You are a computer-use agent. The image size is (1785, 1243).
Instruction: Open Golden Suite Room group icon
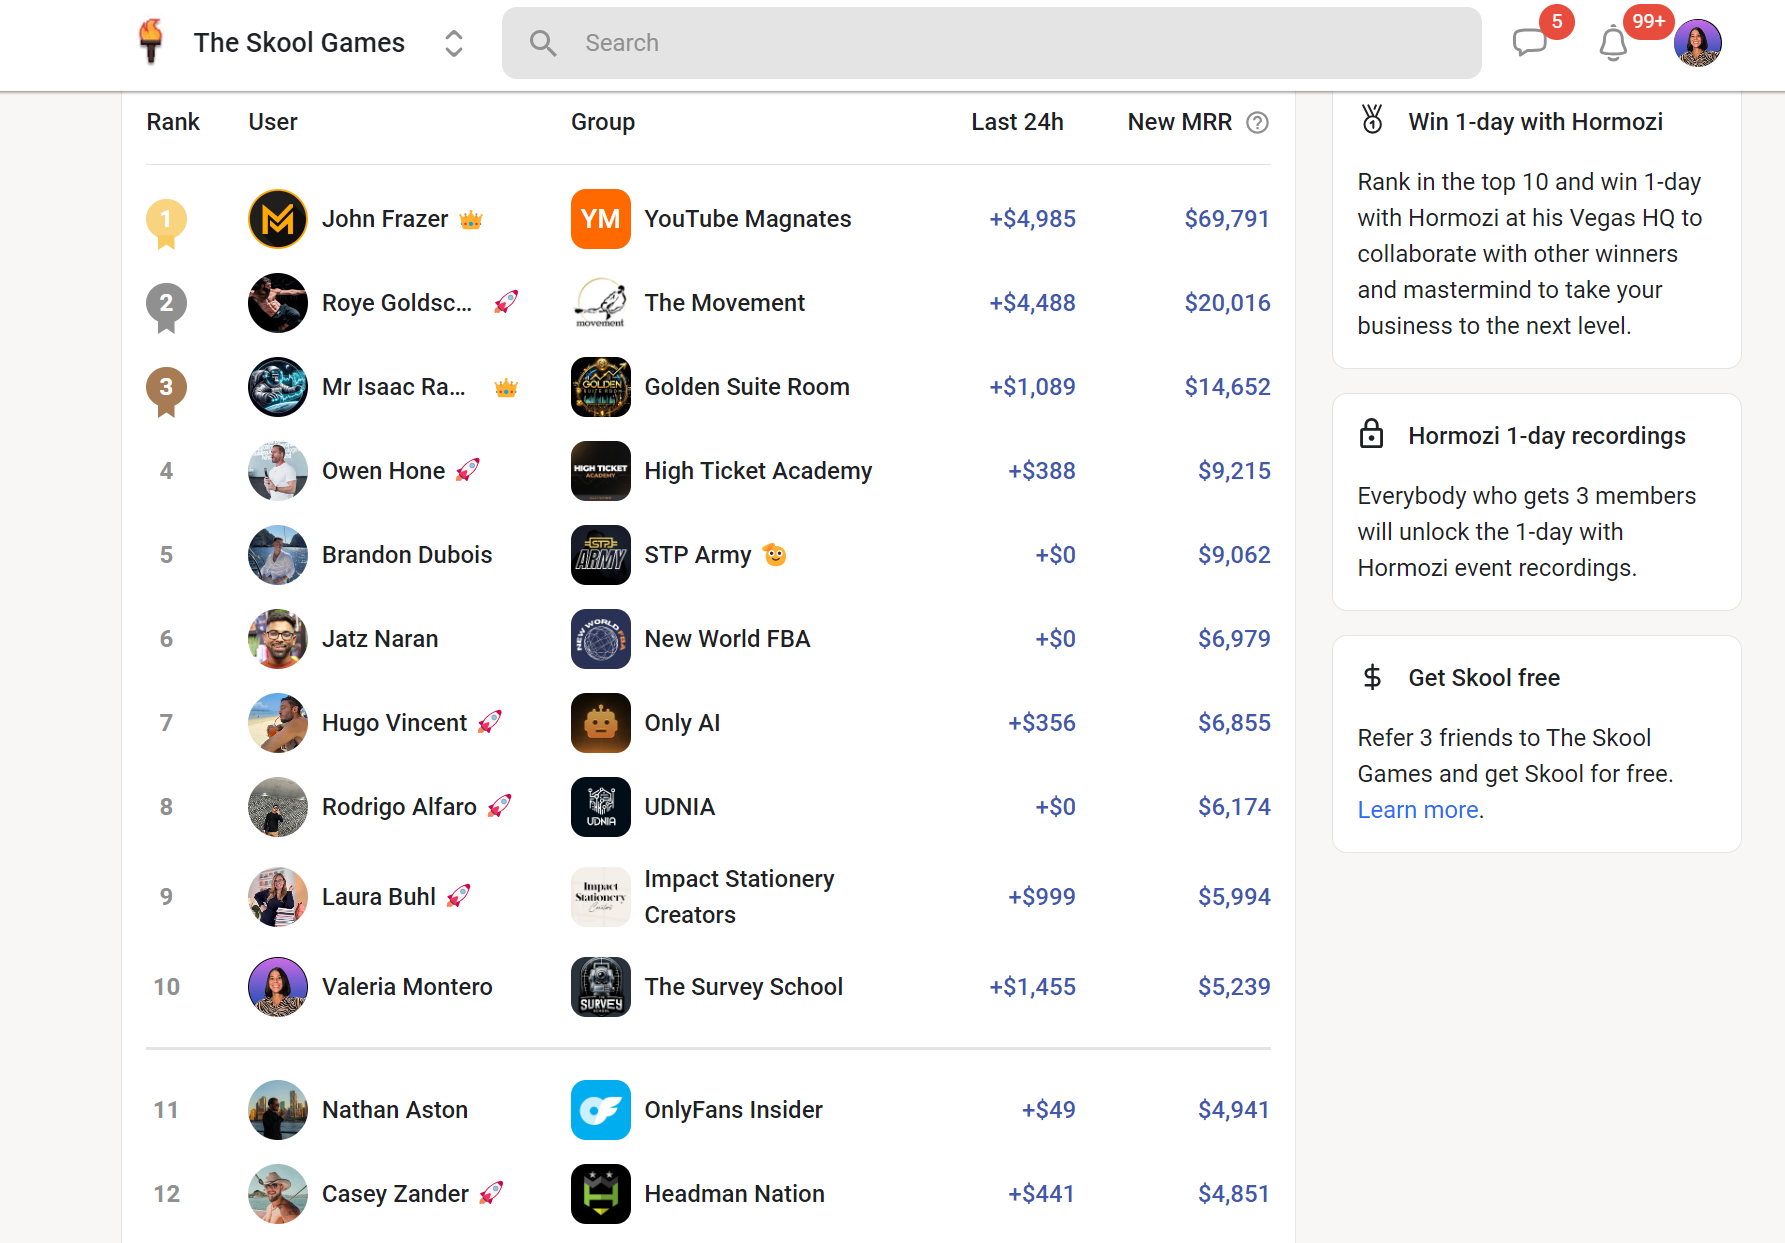click(601, 387)
